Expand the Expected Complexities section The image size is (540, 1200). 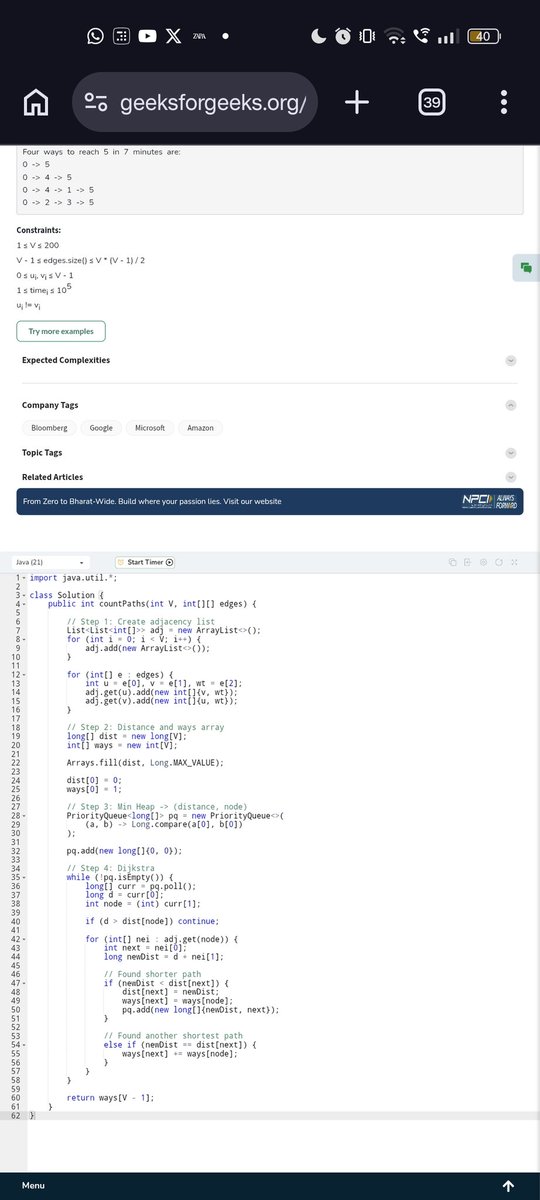511,360
